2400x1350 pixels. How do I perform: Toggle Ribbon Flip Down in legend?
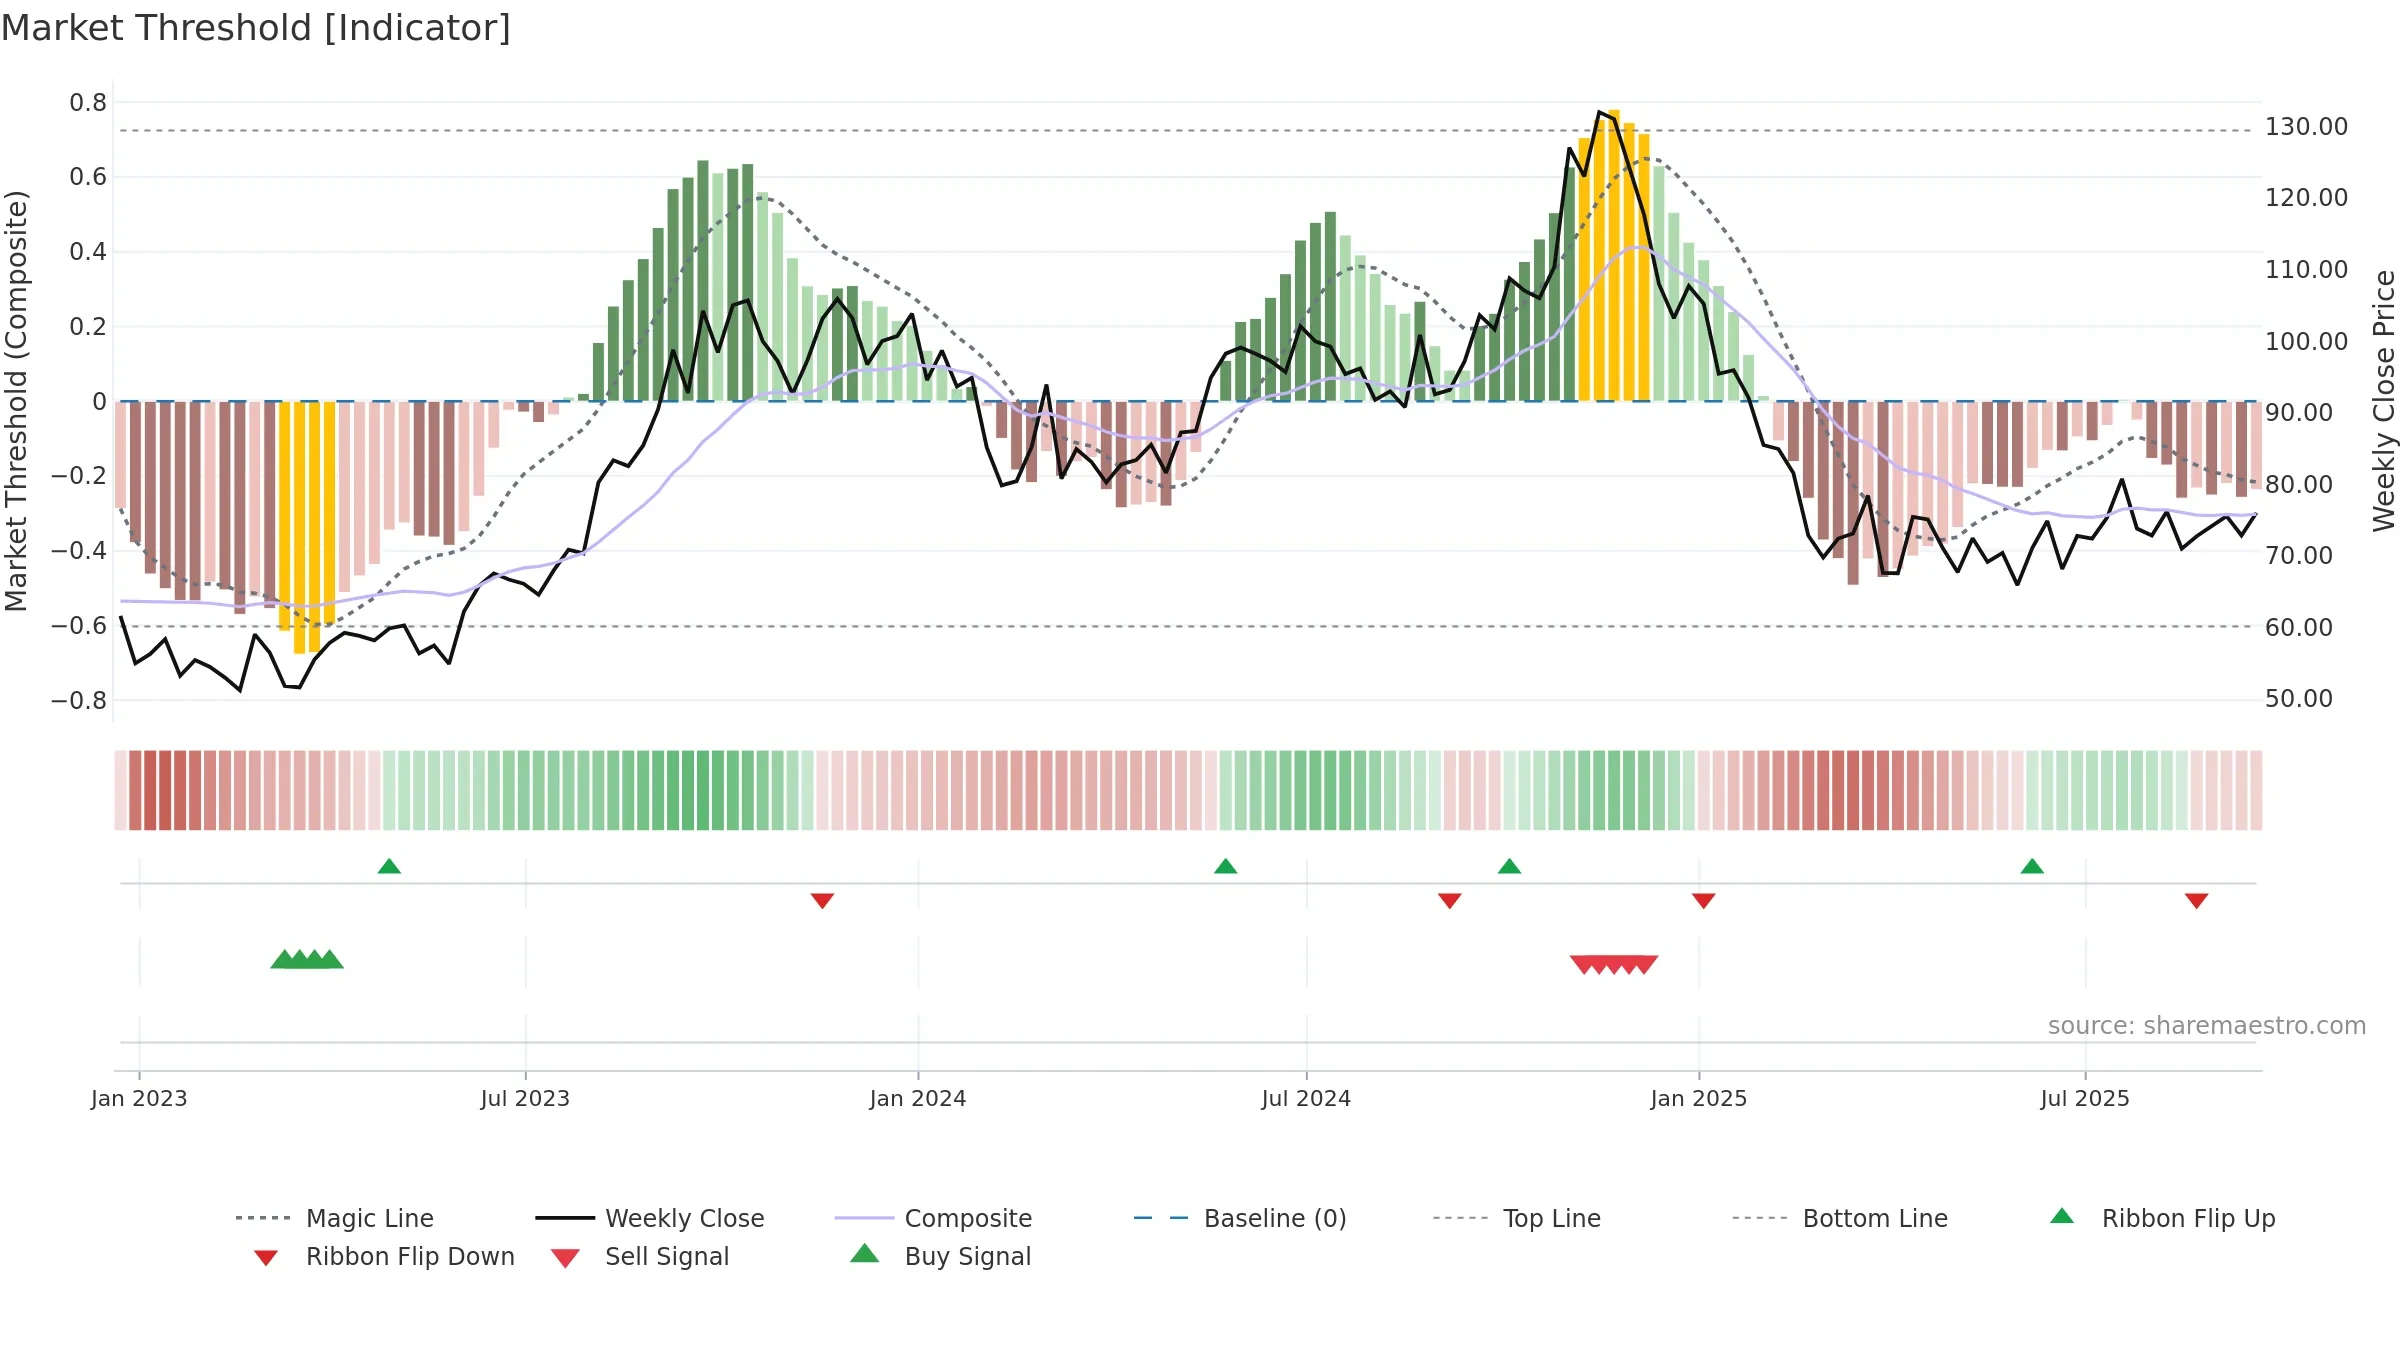tap(383, 1256)
